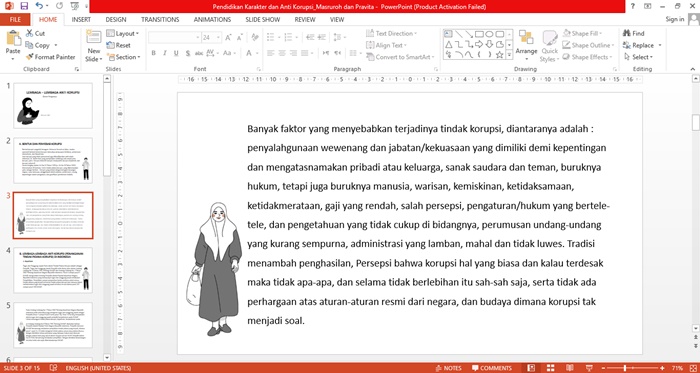Open the Layout dropdown
This screenshot has height=373, width=700.
[x=123, y=33]
